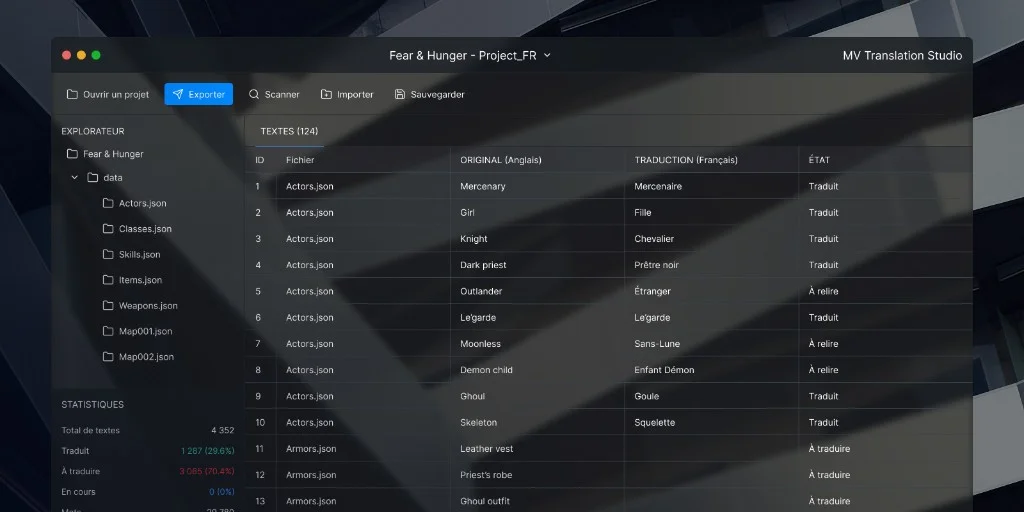Click the original text Mercenary

point(483,186)
